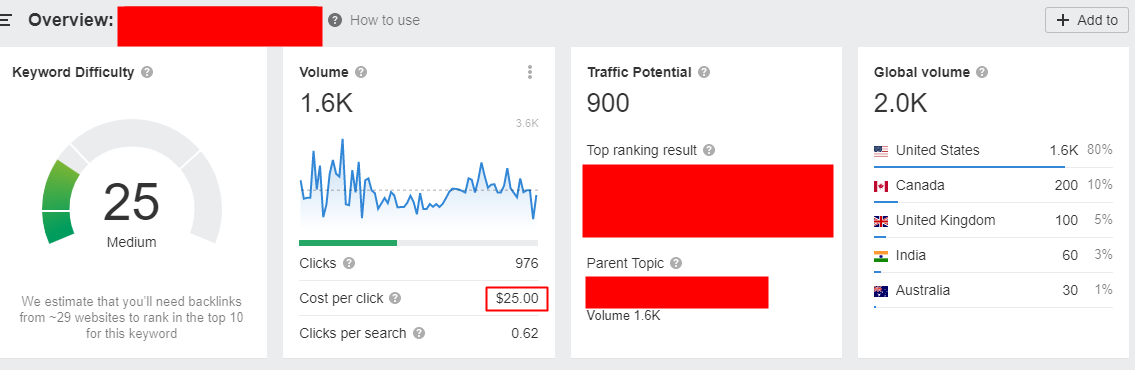Click the Traffic Potential info icon
This screenshot has height=370, width=1135.
click(704, 72)
